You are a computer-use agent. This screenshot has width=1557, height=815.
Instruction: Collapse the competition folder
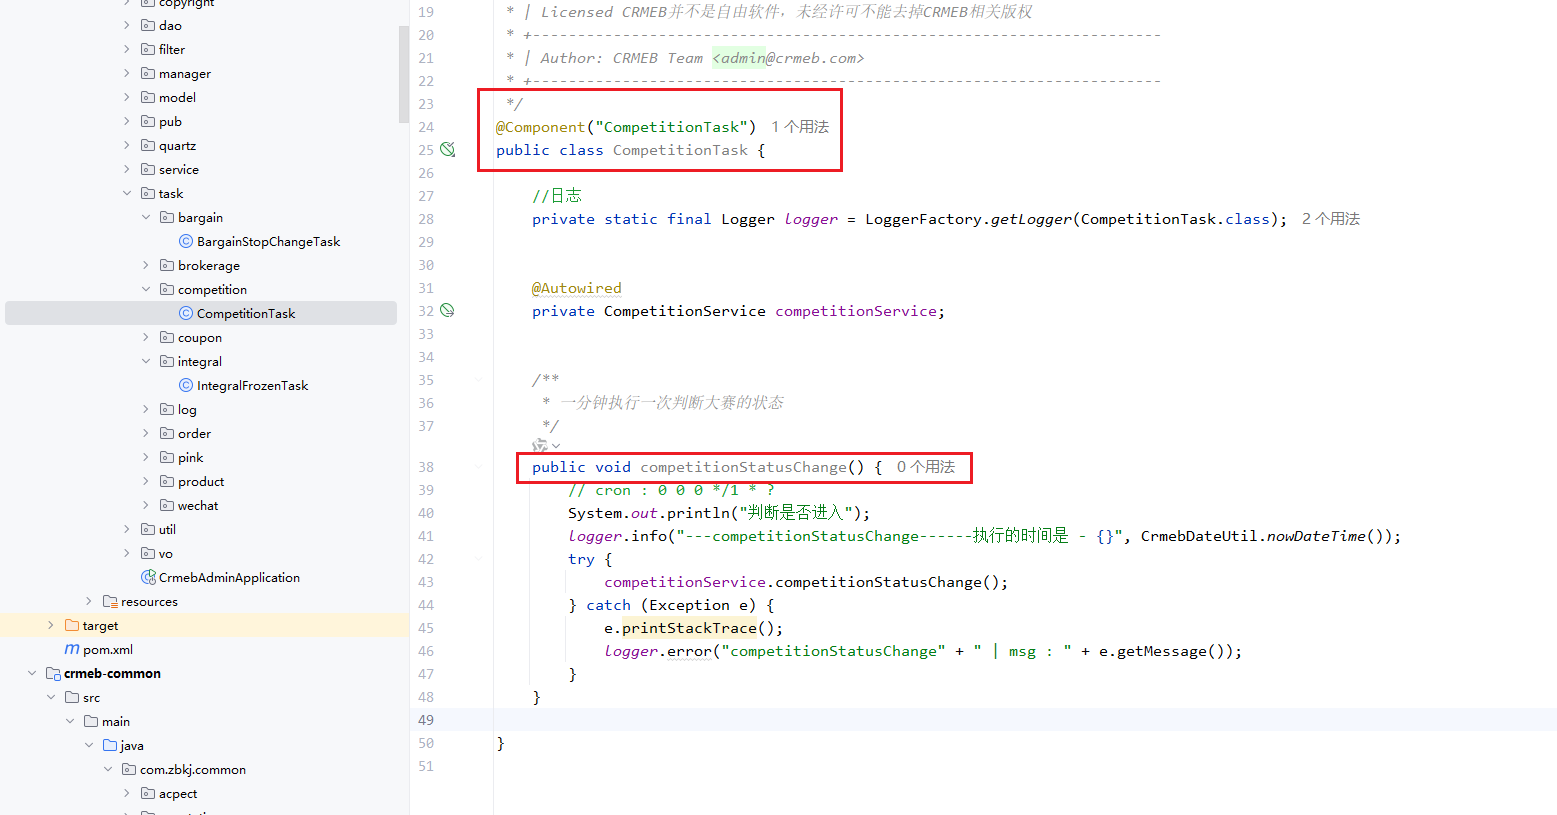tap(146, 289)
